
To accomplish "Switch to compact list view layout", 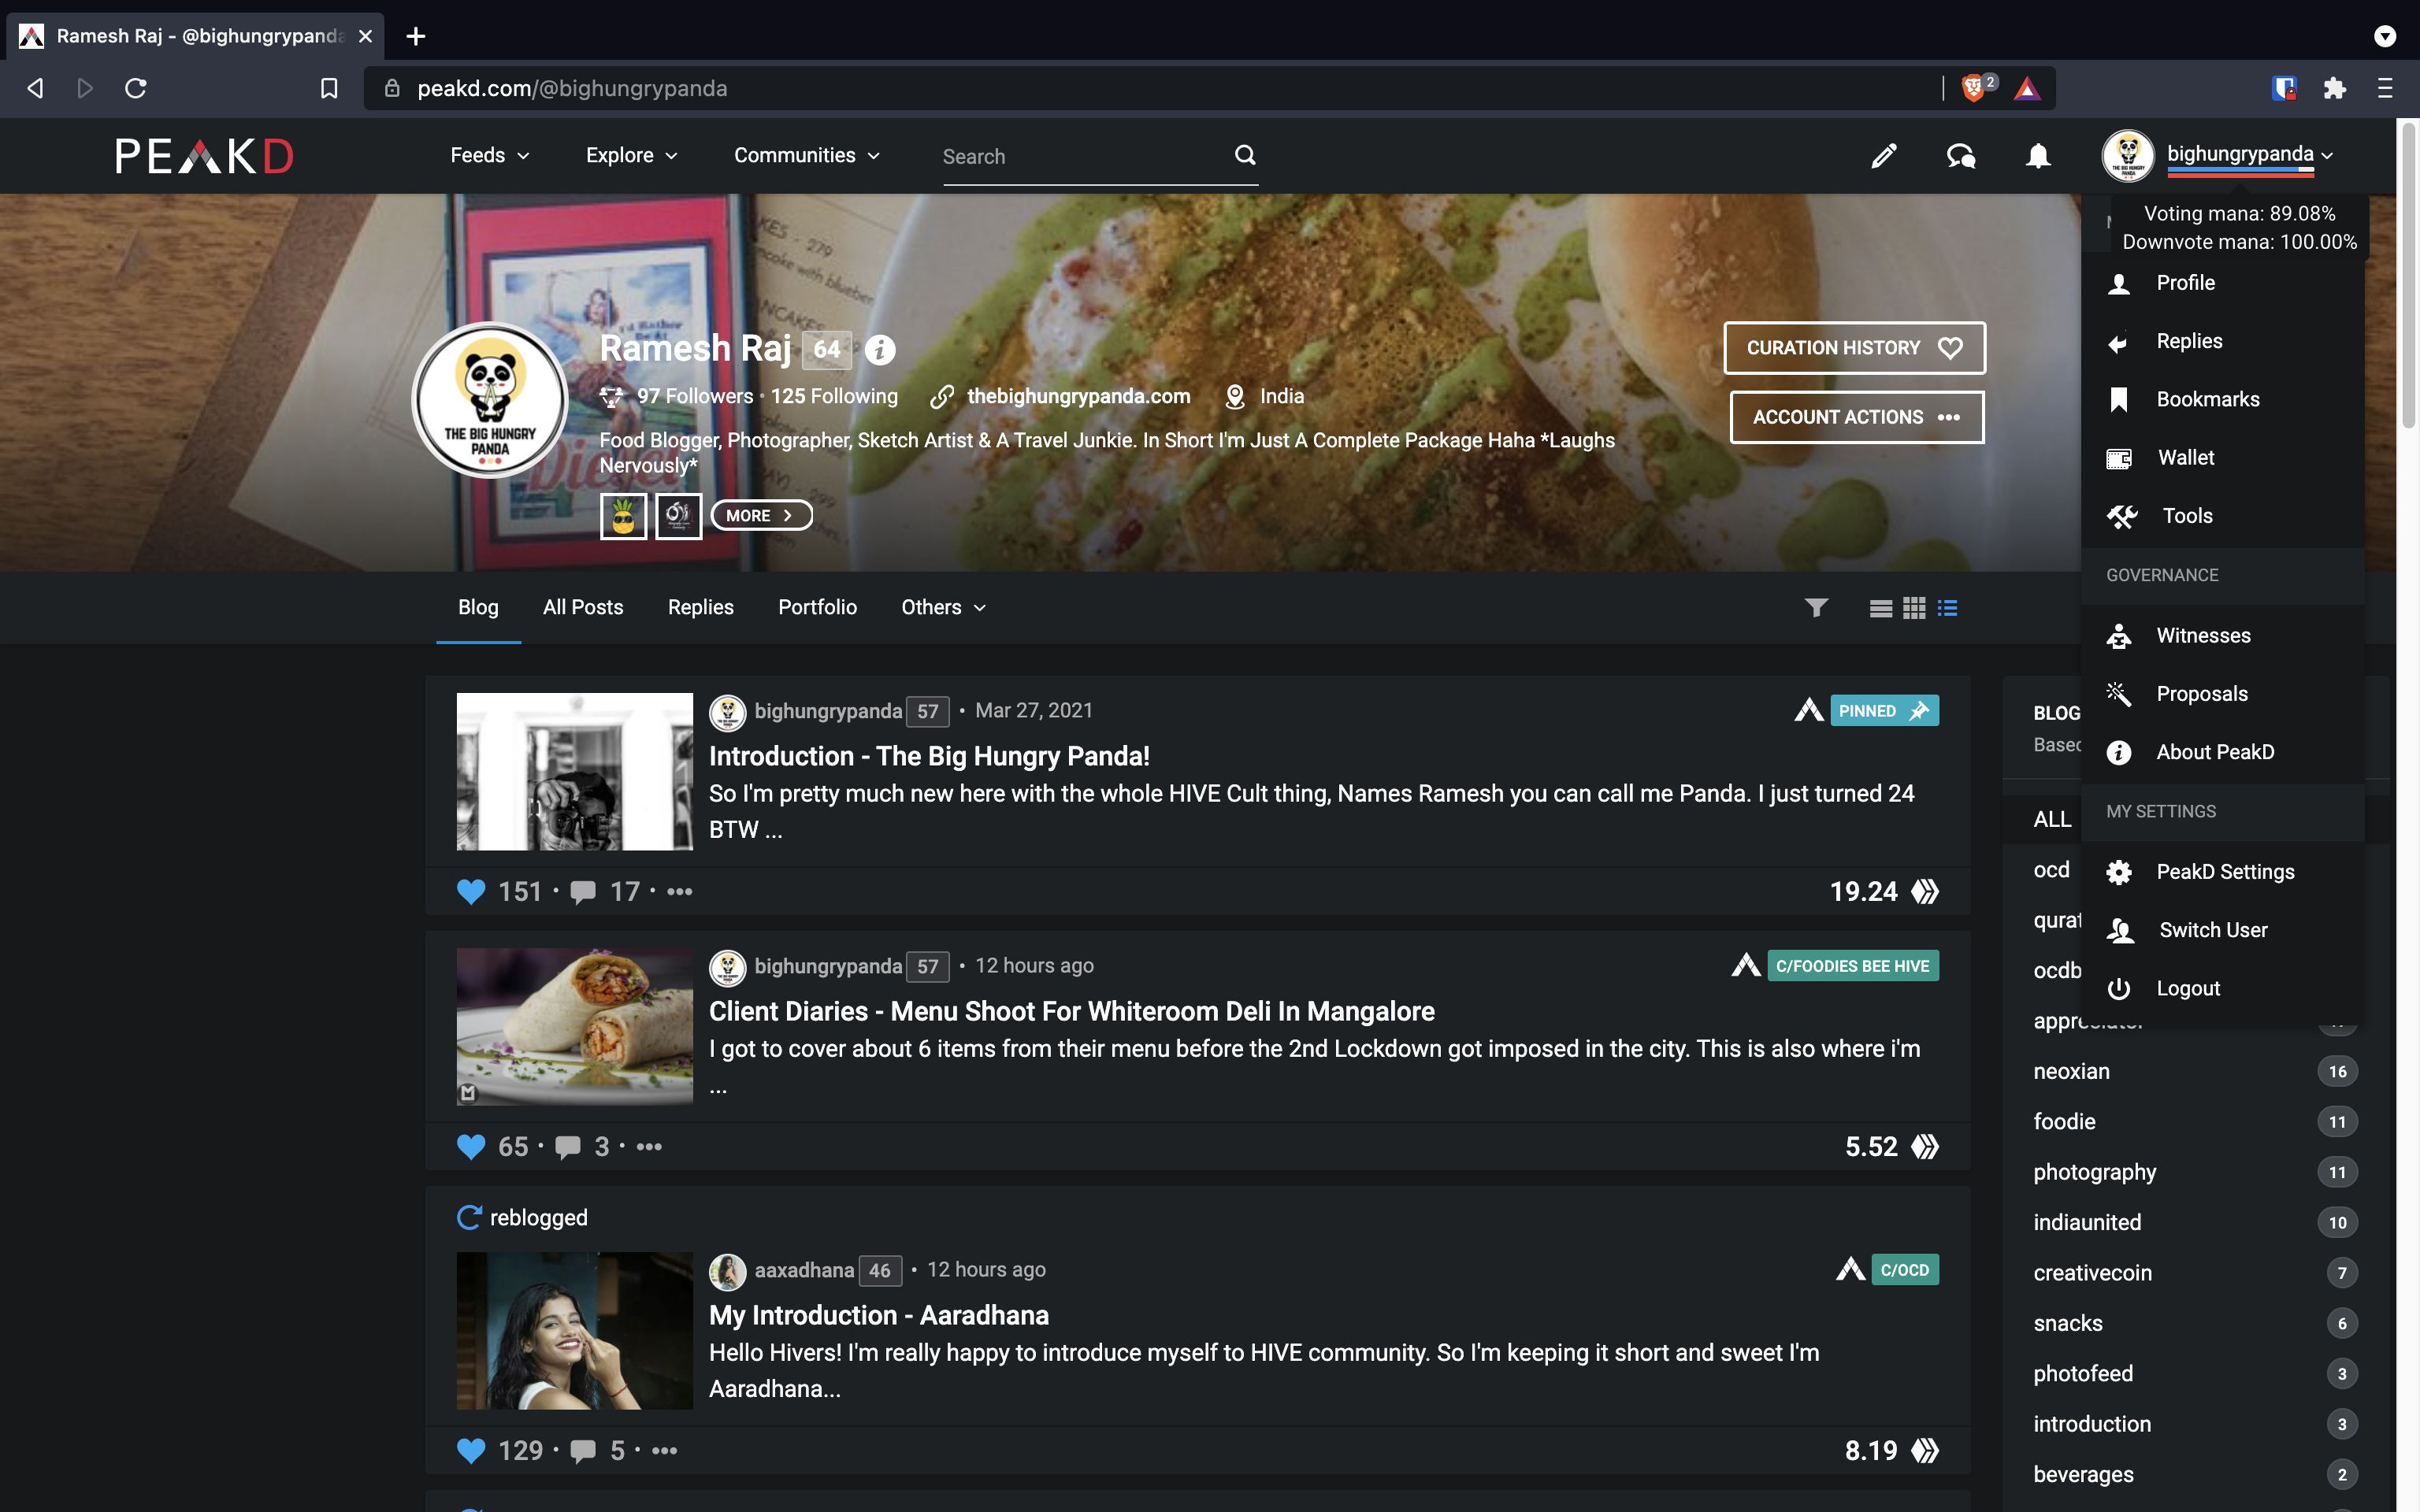I will tap(1880, 608).
